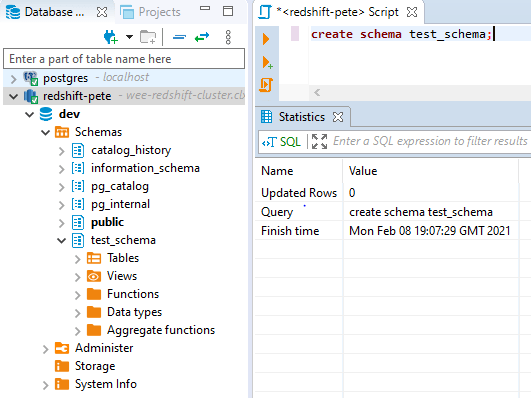This screenshot has height=398, width=531.
Task: Click the Schemas folder icon
Action: pyautogui.click(x=62, y=132)
